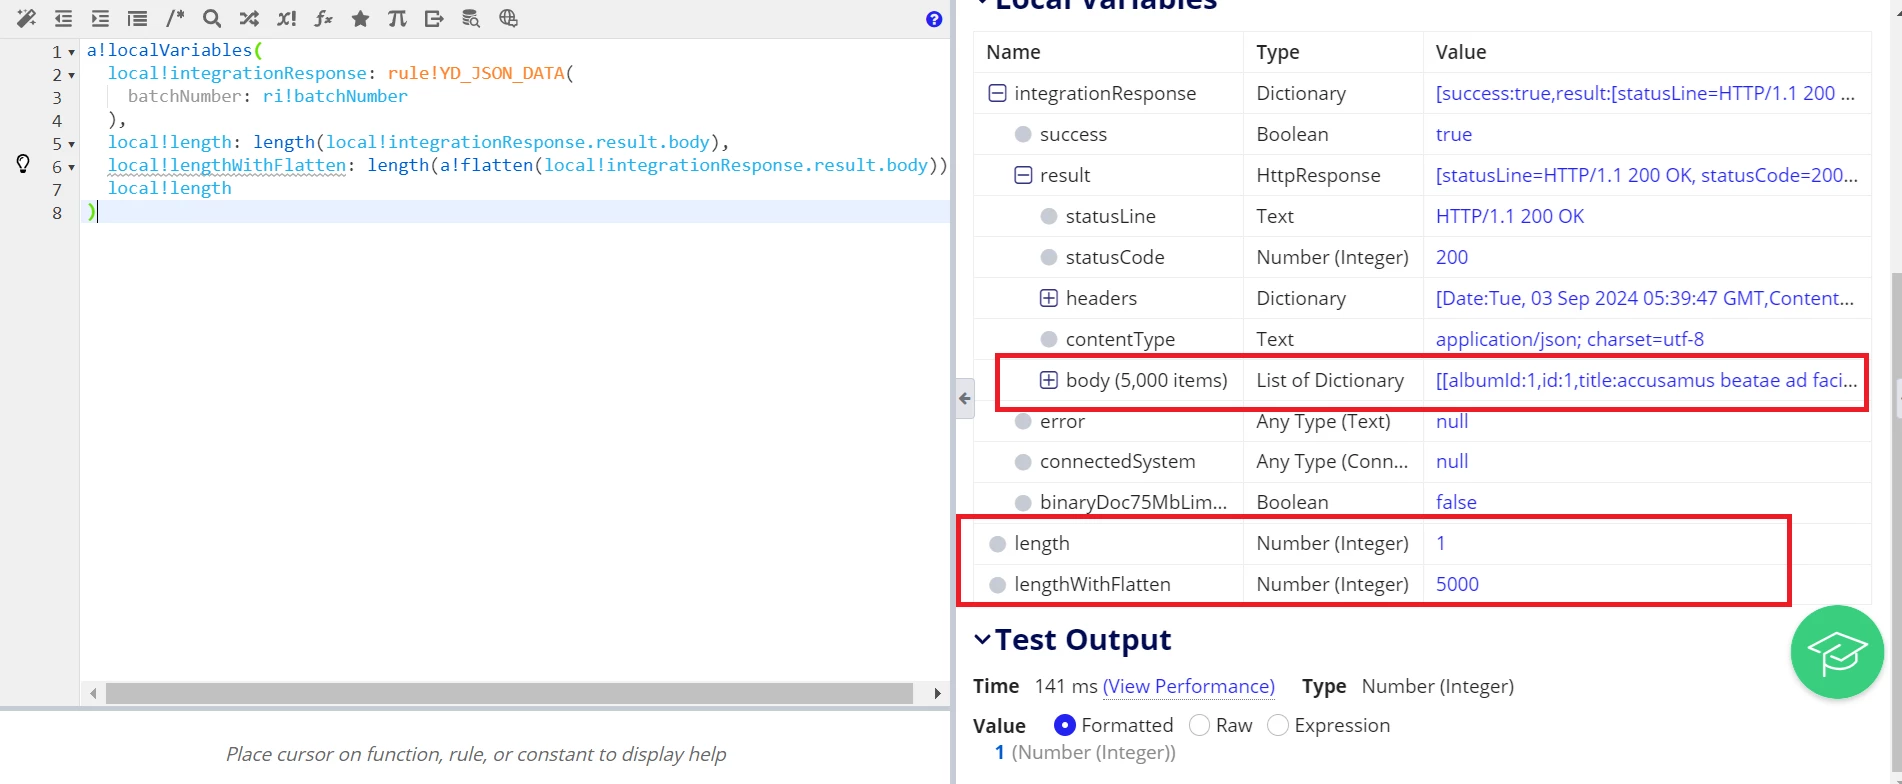Click the result value starting with statusLine

1647,175
